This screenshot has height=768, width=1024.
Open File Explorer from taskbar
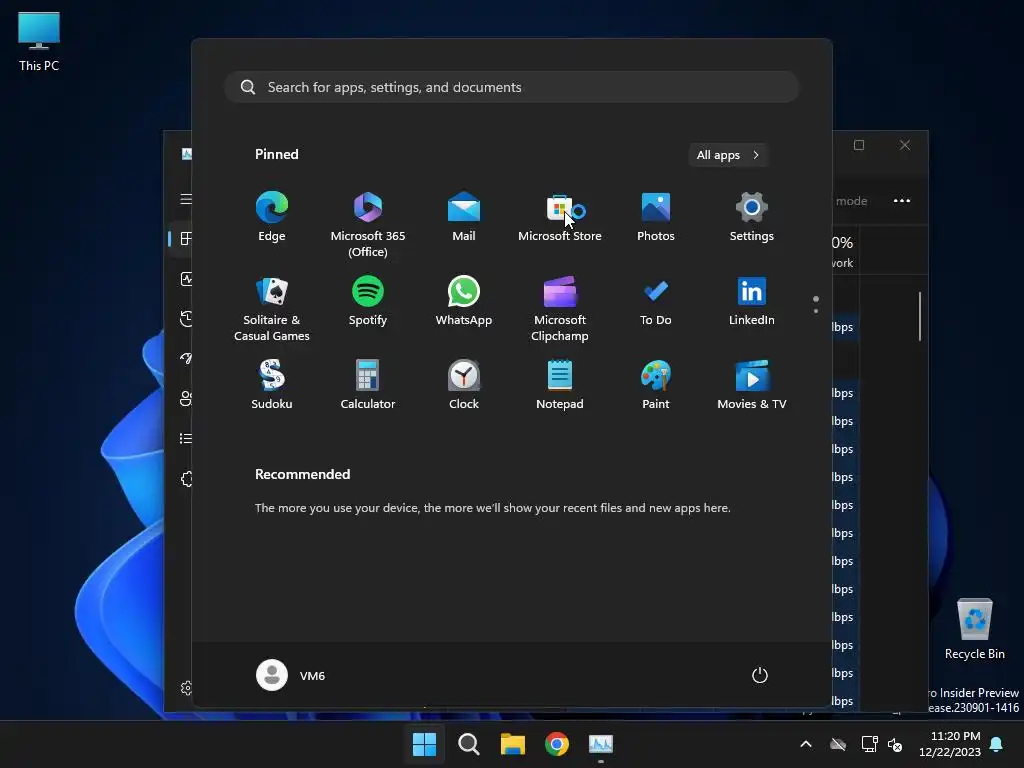tap(513, 744)
